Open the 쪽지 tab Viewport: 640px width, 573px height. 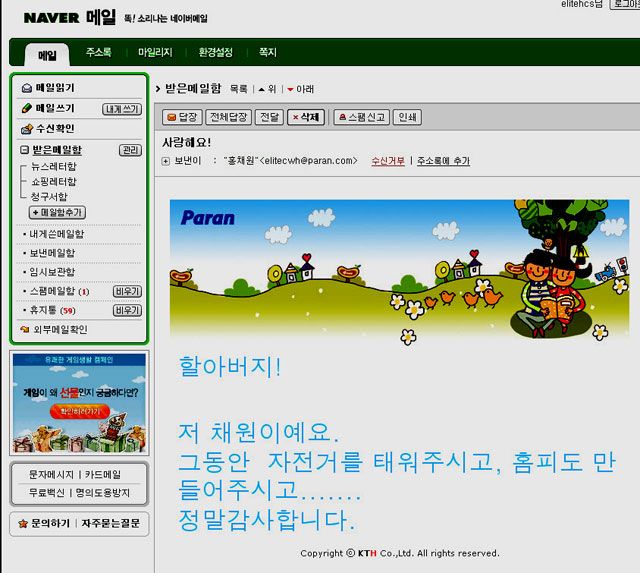(x=268, y=52)
